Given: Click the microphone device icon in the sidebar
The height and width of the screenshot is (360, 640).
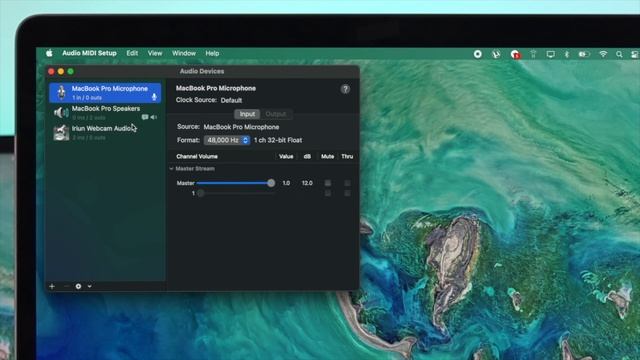Looking at the screenshot, I should [x=61, y=93].
